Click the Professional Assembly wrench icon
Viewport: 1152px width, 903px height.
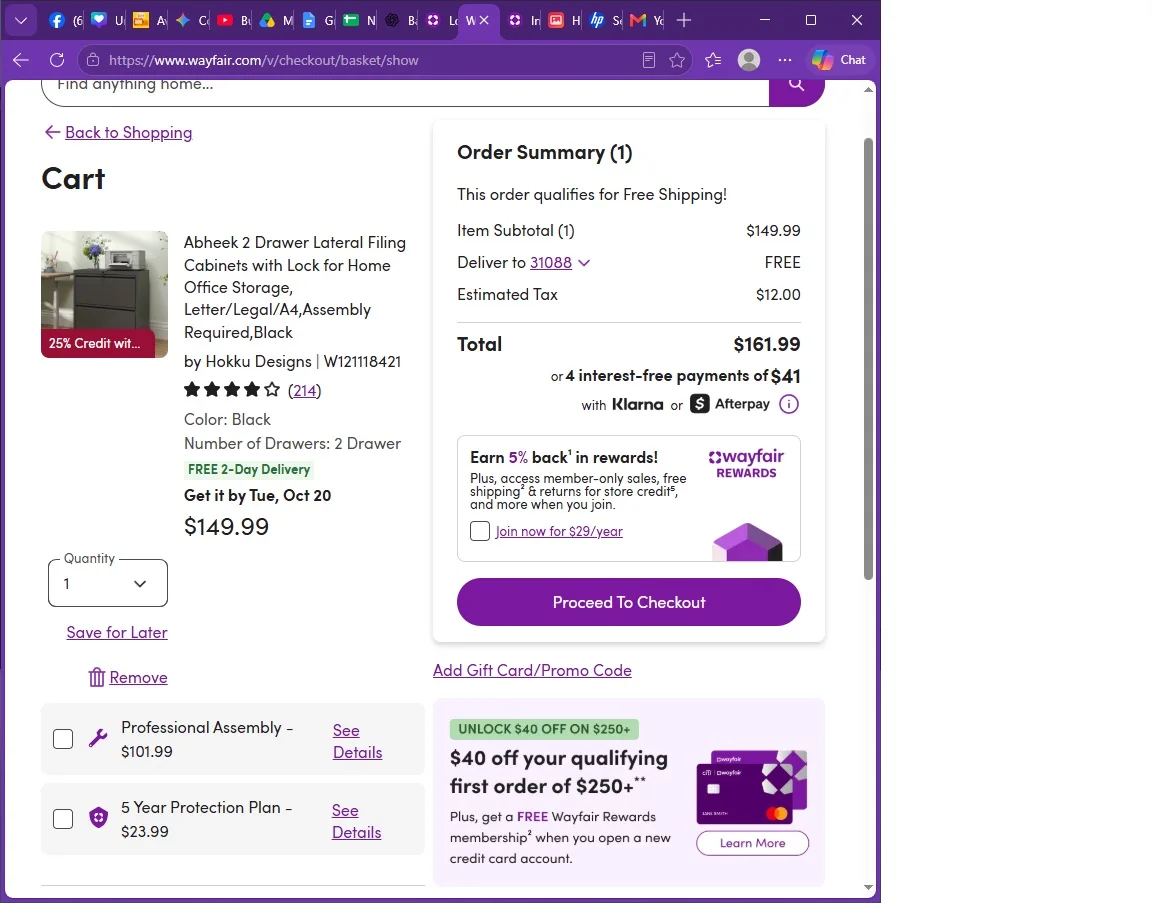pyautogui.click(x=98, y=738)
